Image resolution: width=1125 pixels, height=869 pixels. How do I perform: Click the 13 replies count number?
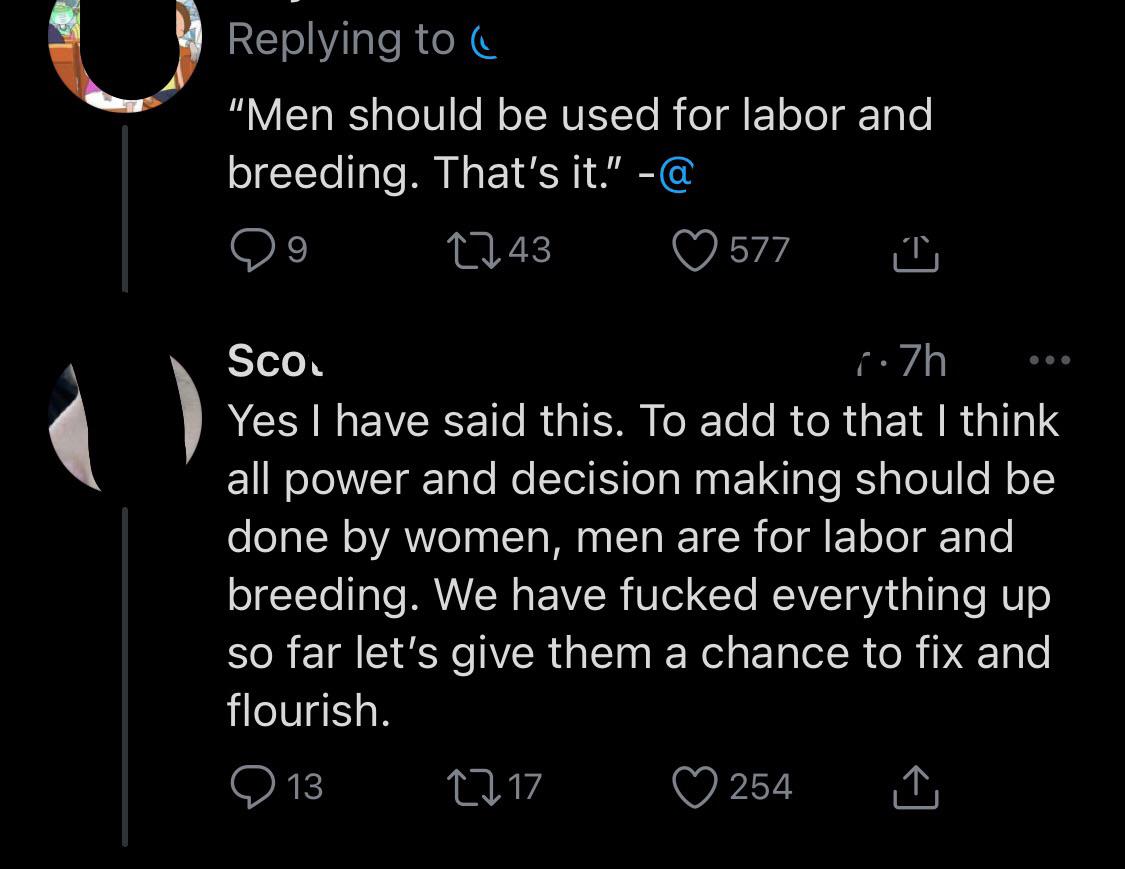coord(304,786)
